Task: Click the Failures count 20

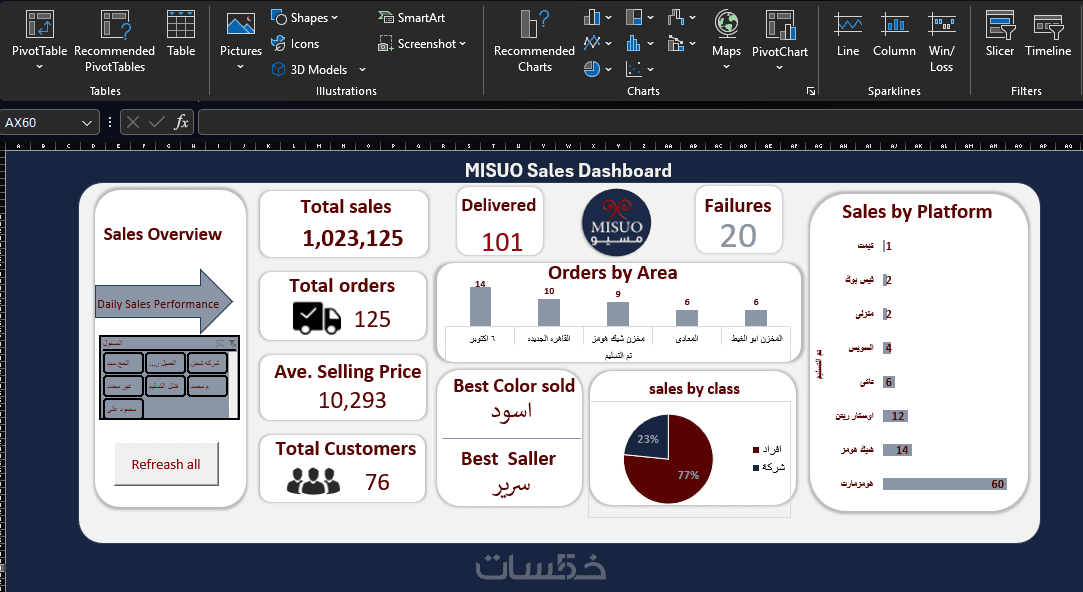Action: pos(738,236)
